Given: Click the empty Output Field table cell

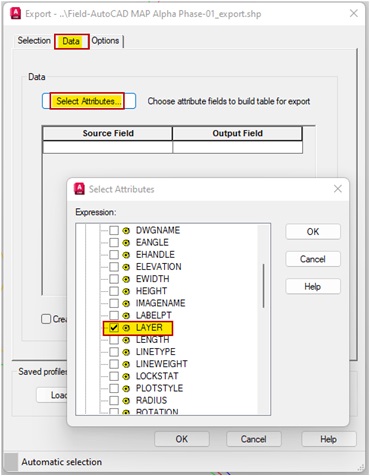Looking at the screenshot, I should click(x=237, y=147).
